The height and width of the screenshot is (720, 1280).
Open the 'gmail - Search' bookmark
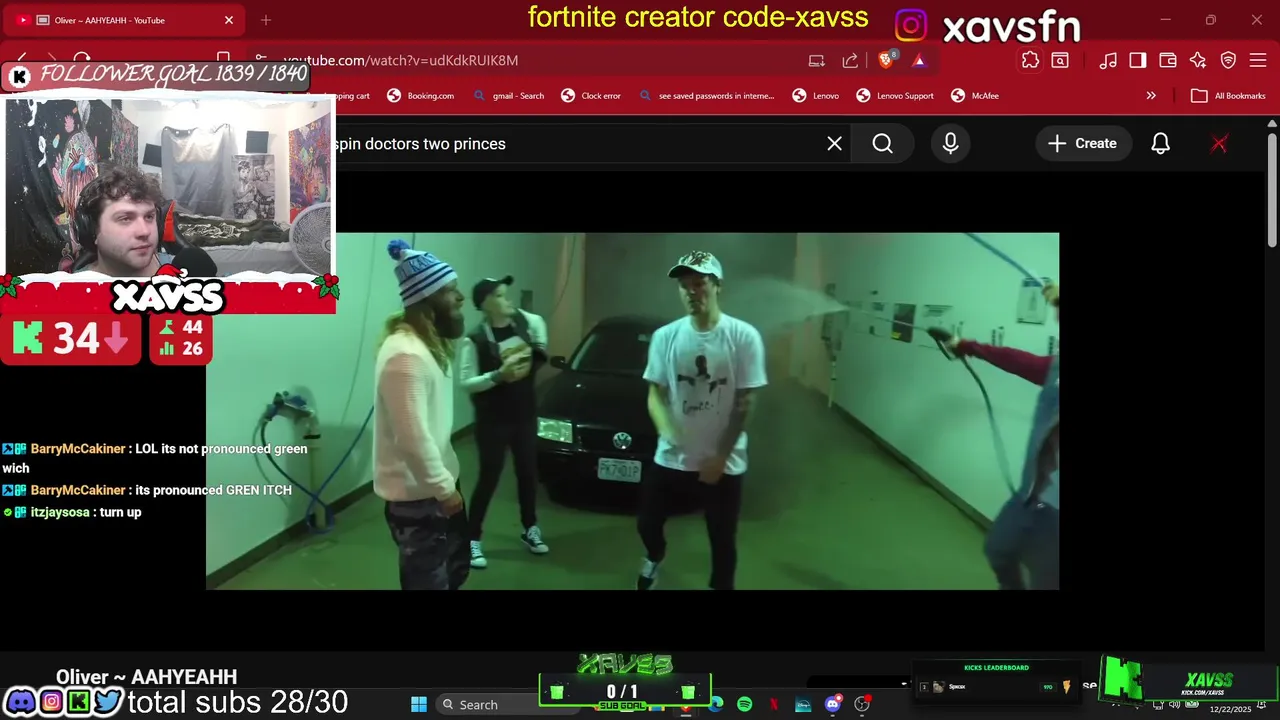click(x=510, y=96)
